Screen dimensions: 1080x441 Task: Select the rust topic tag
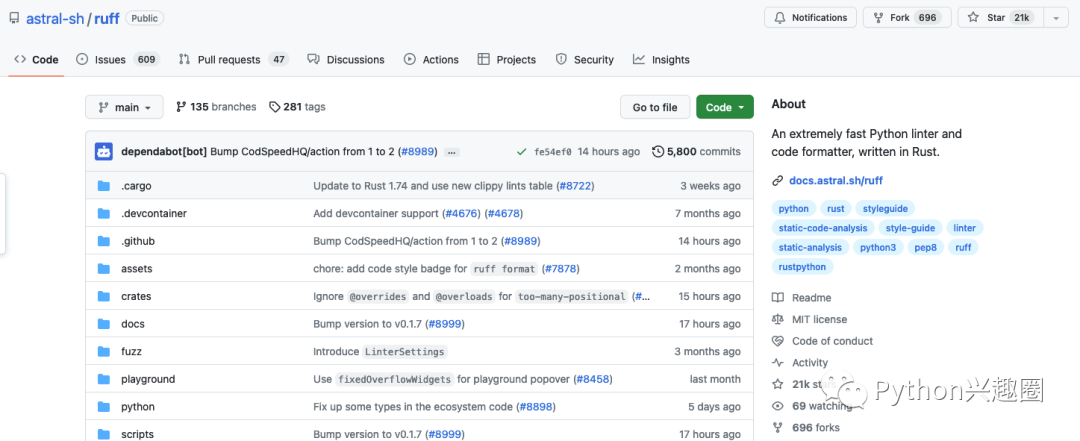point(835,209)
